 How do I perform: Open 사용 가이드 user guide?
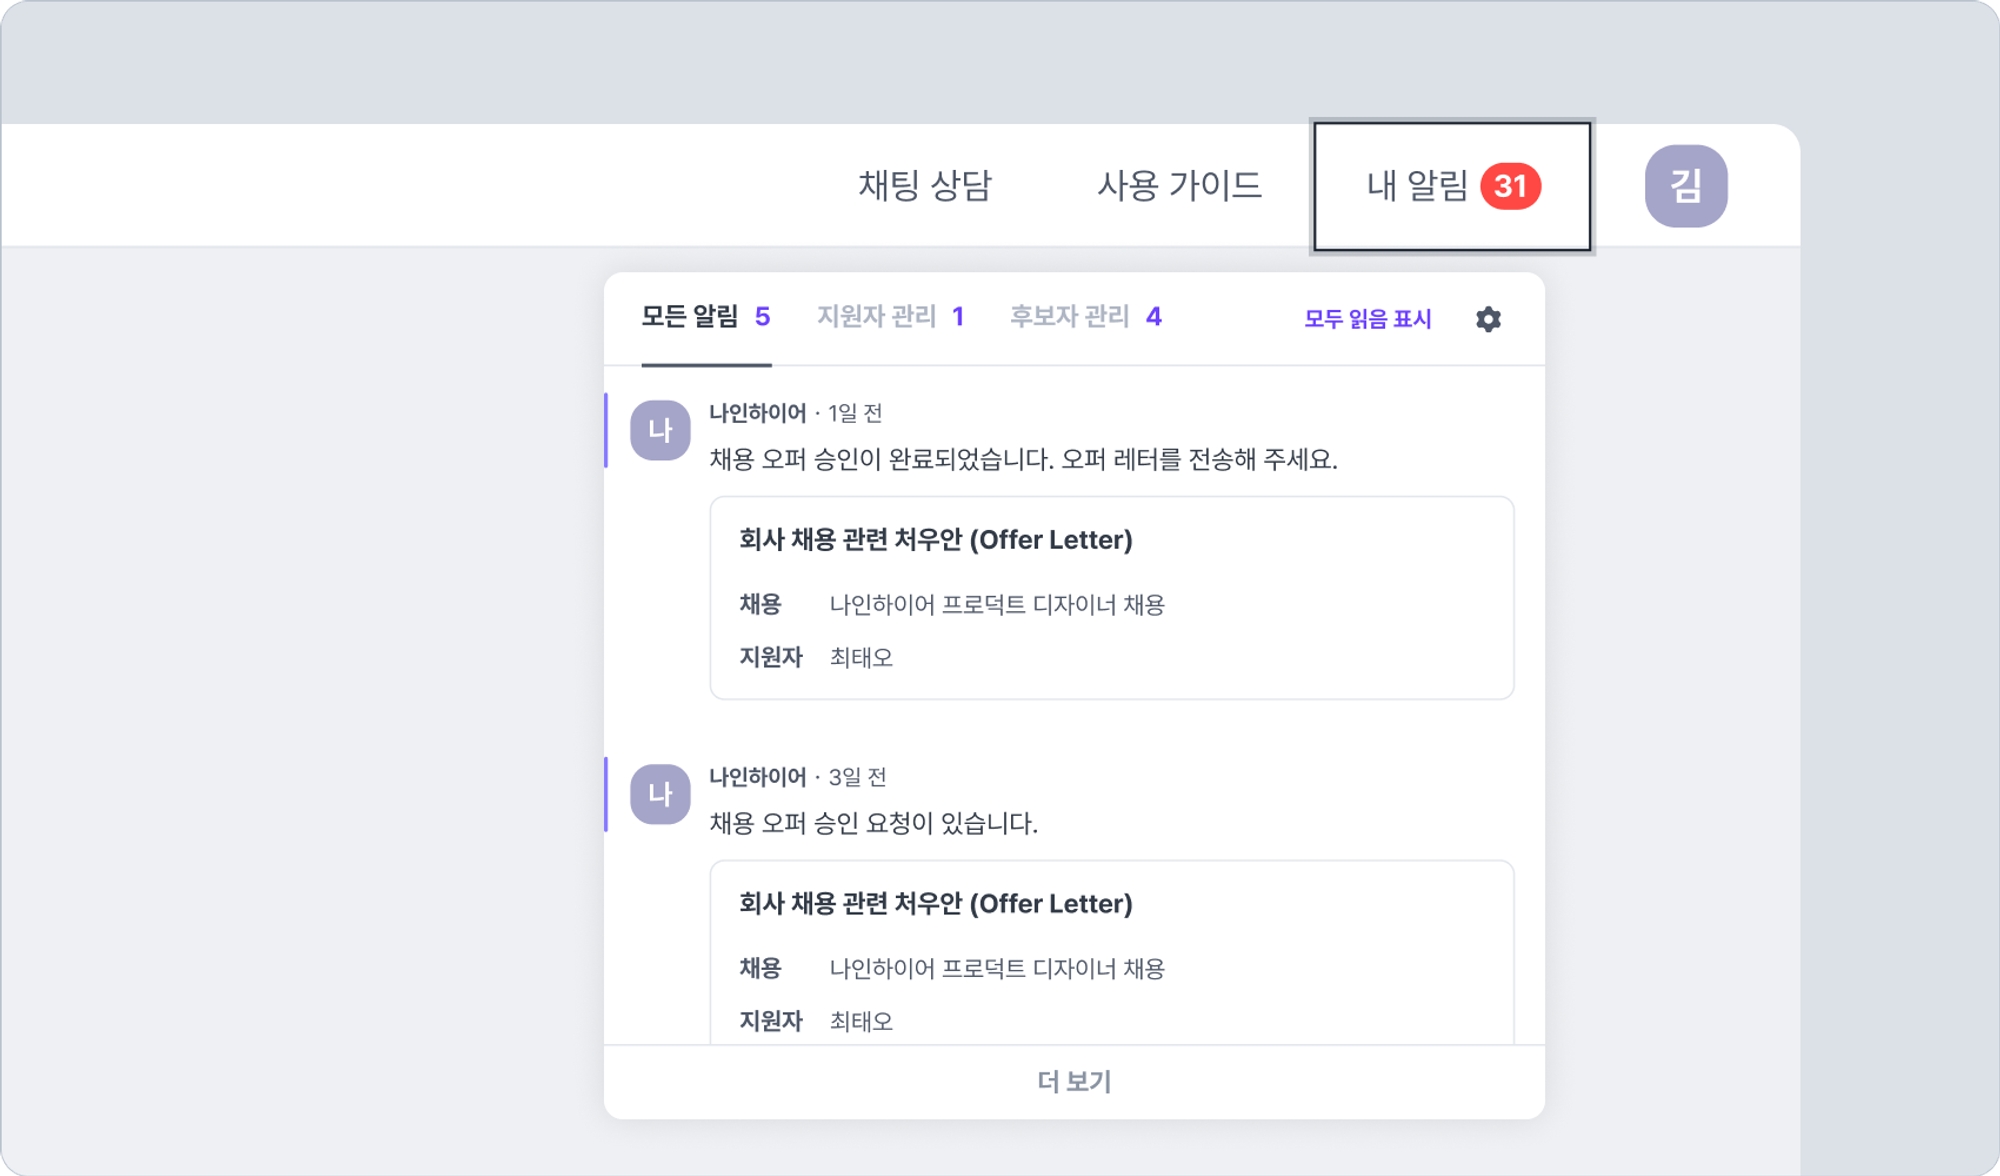pos(1179,186)
